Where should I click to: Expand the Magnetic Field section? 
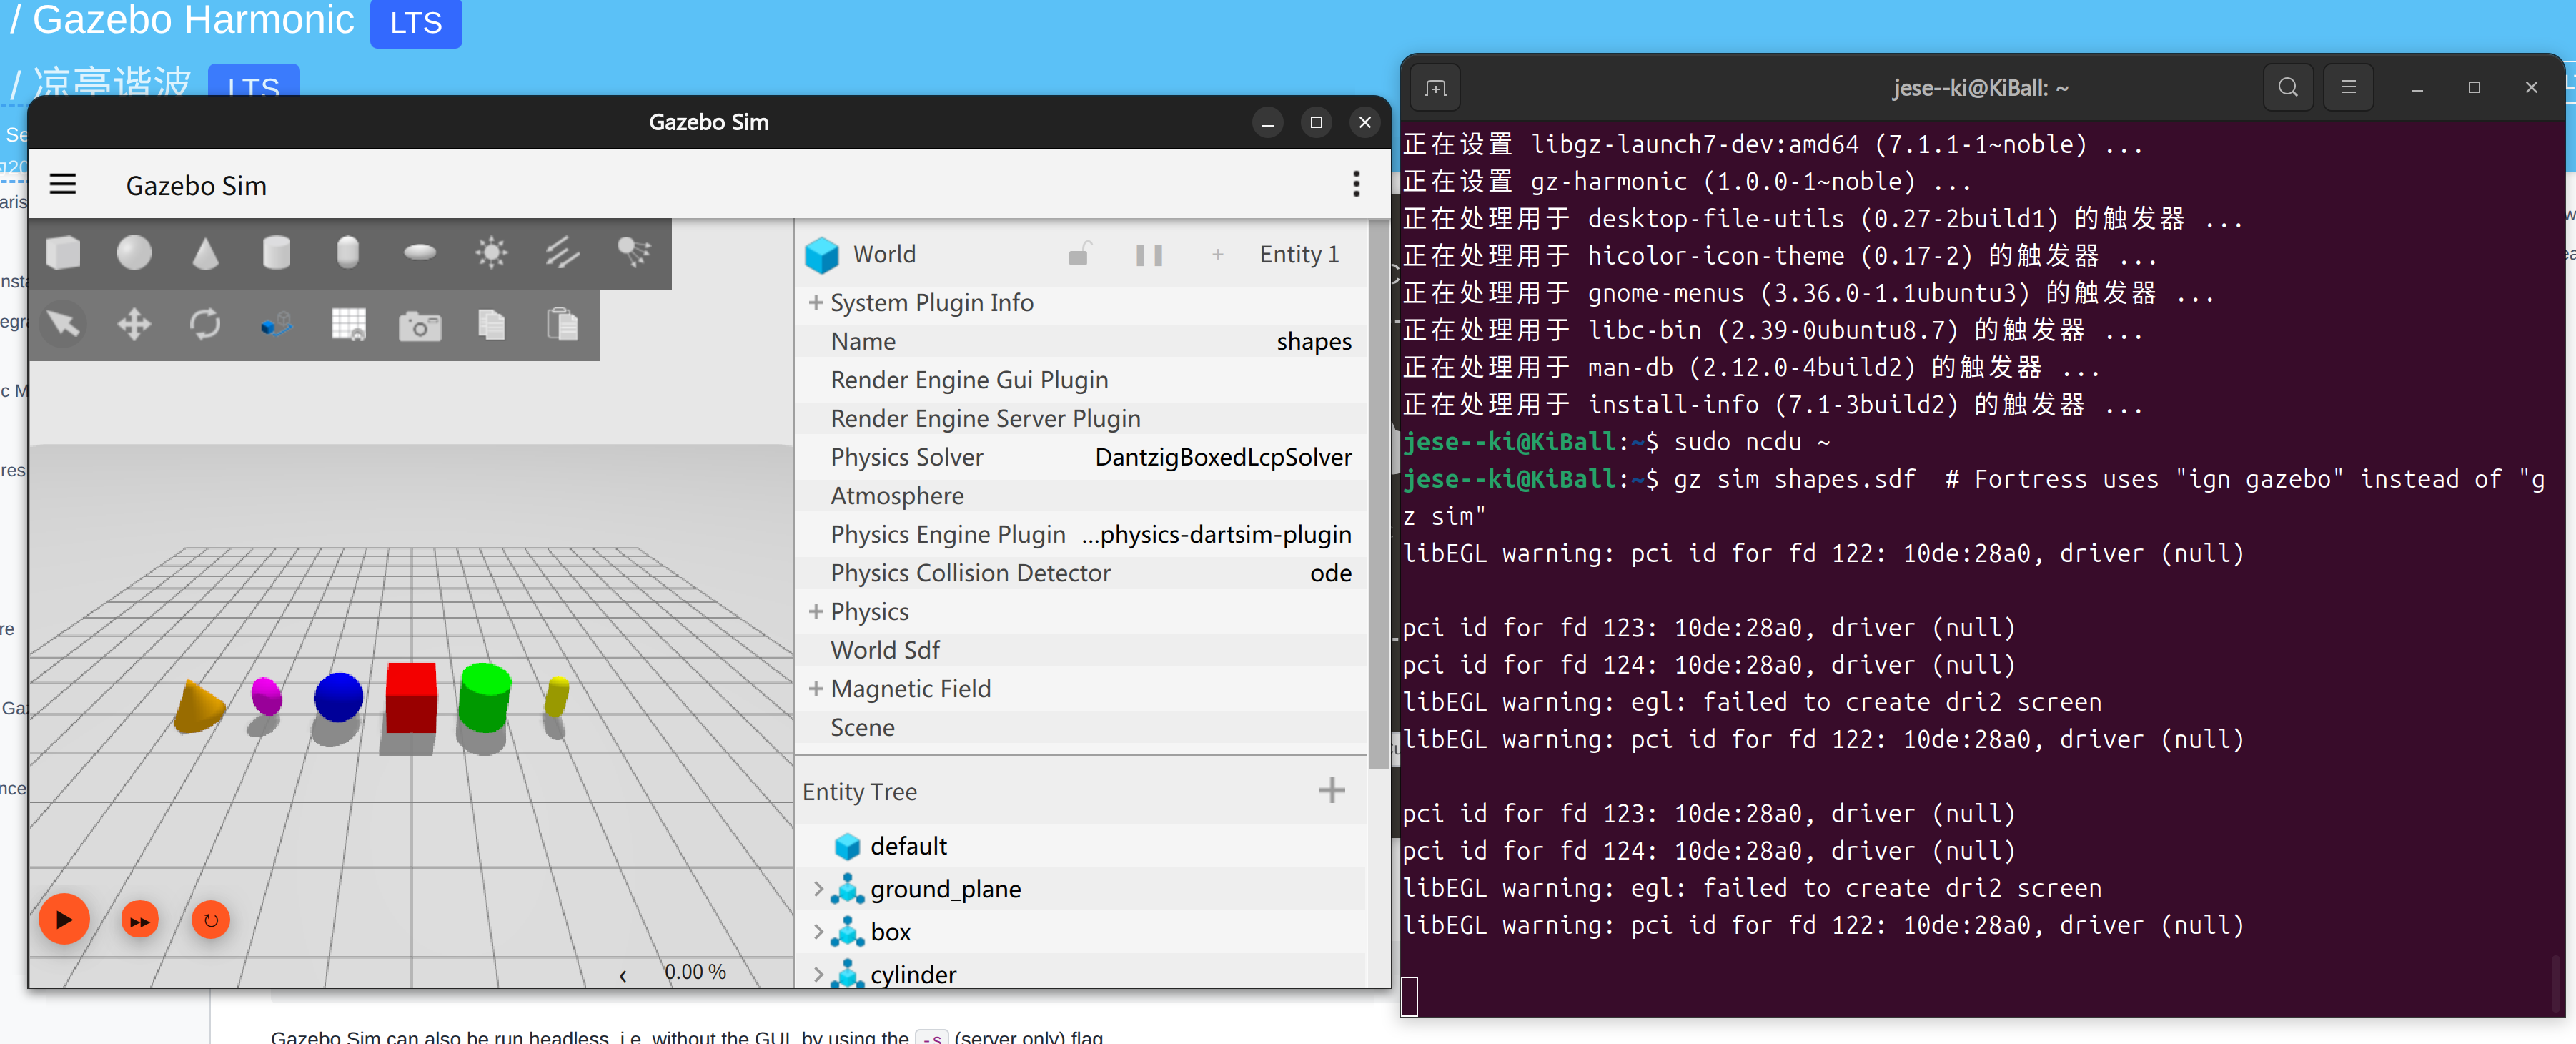[x=816, y=689]
